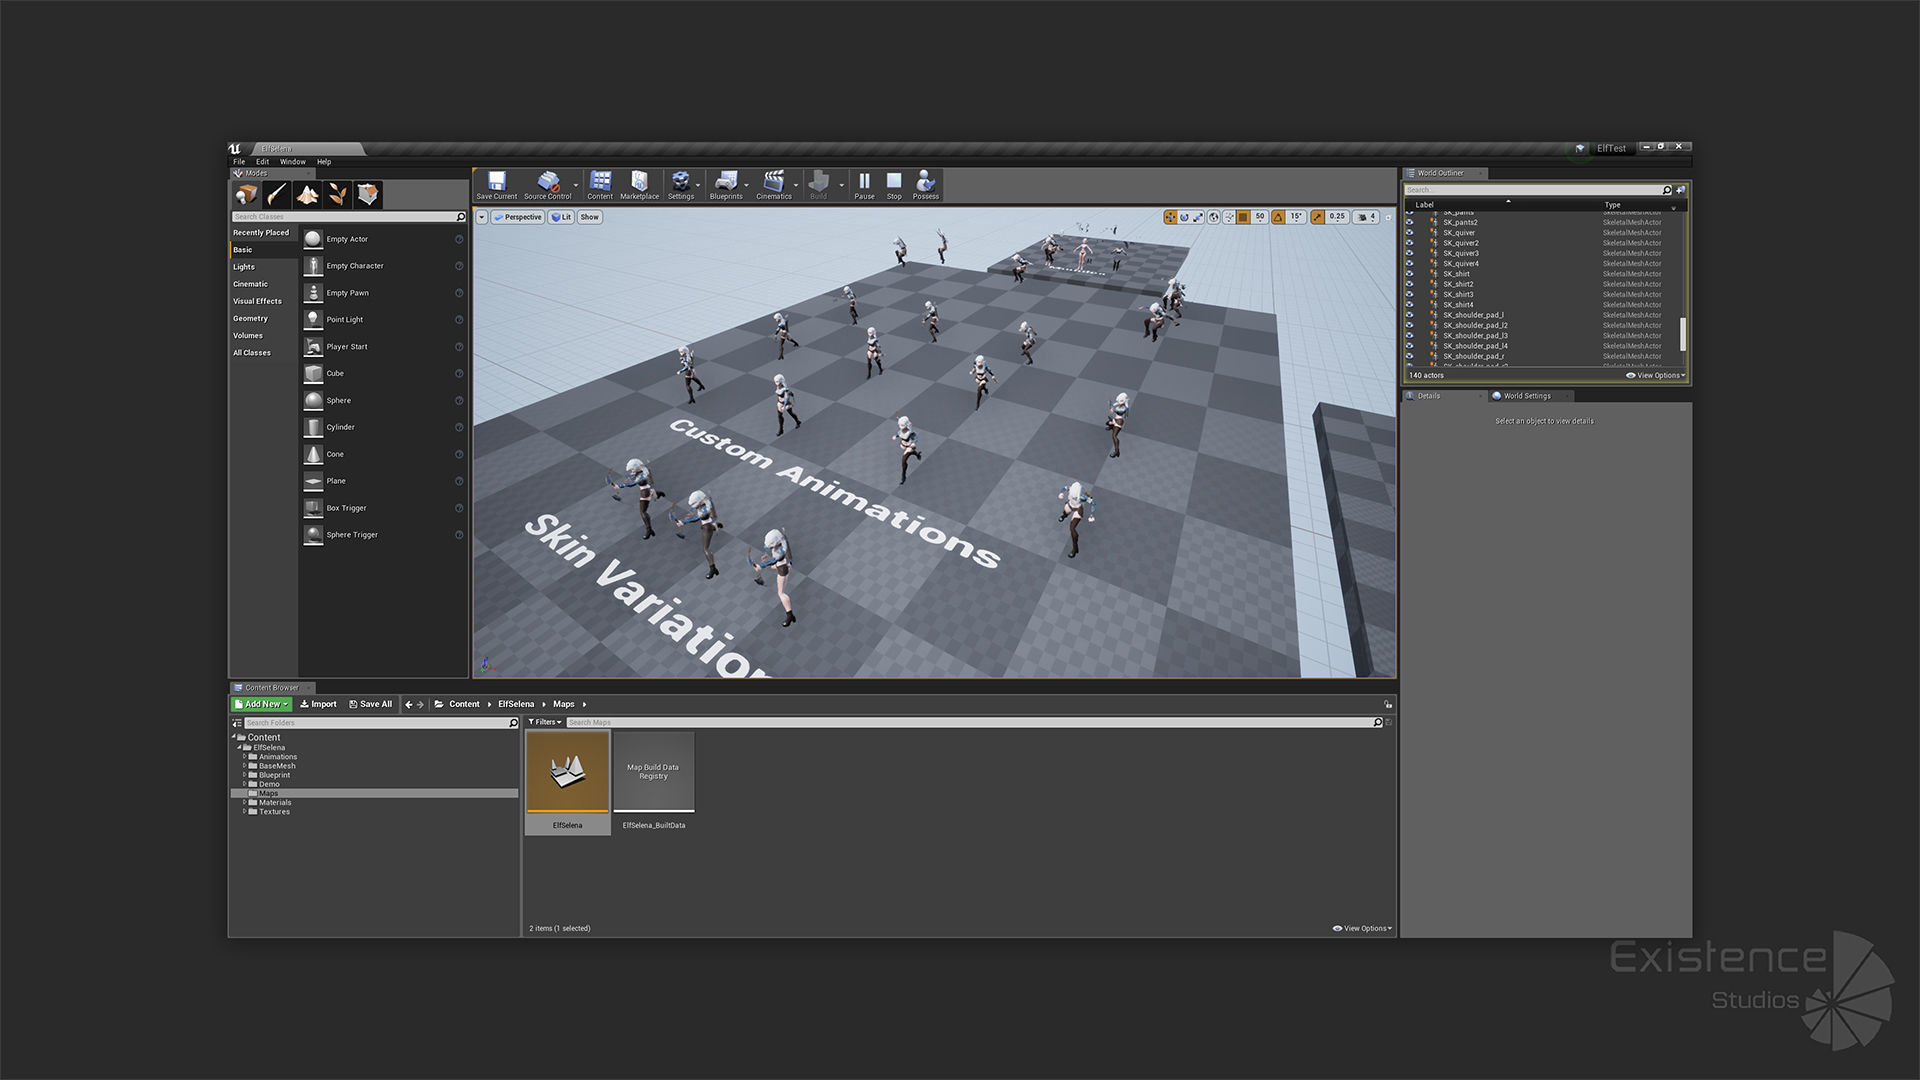Hide SK_quiver2 via its eye icon
The width and height of the screenshot is (1920, 1080).
[1410, 243]
